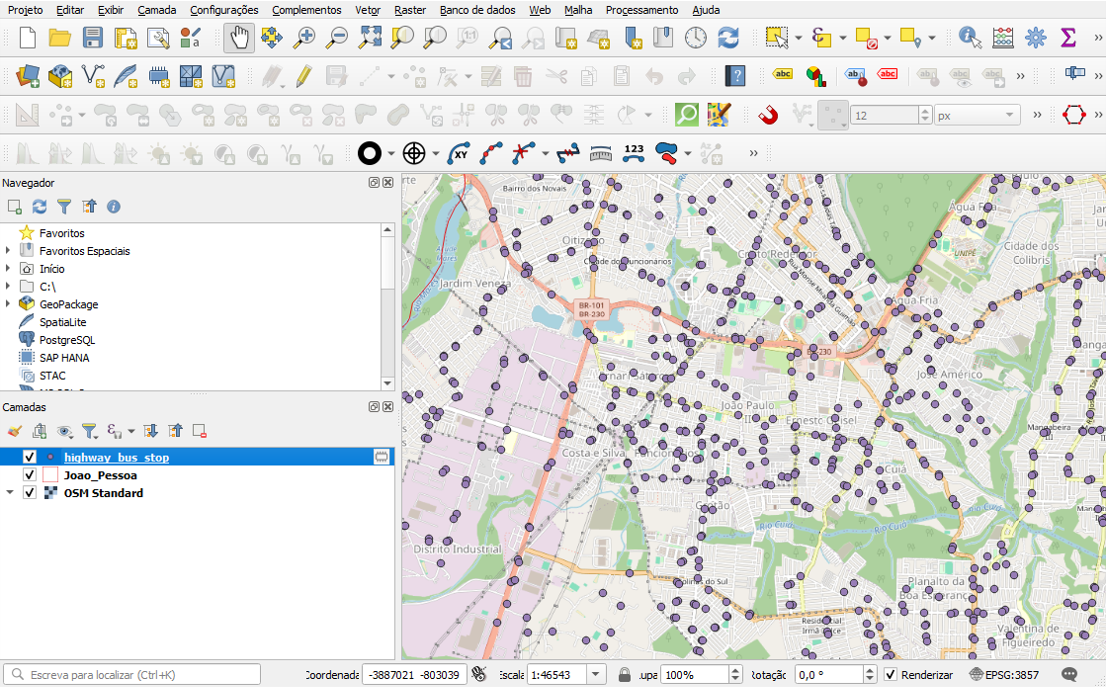Click the EPSG:3857 projection button
The height and width of the screenshot is (687, 1106).
1004,675
